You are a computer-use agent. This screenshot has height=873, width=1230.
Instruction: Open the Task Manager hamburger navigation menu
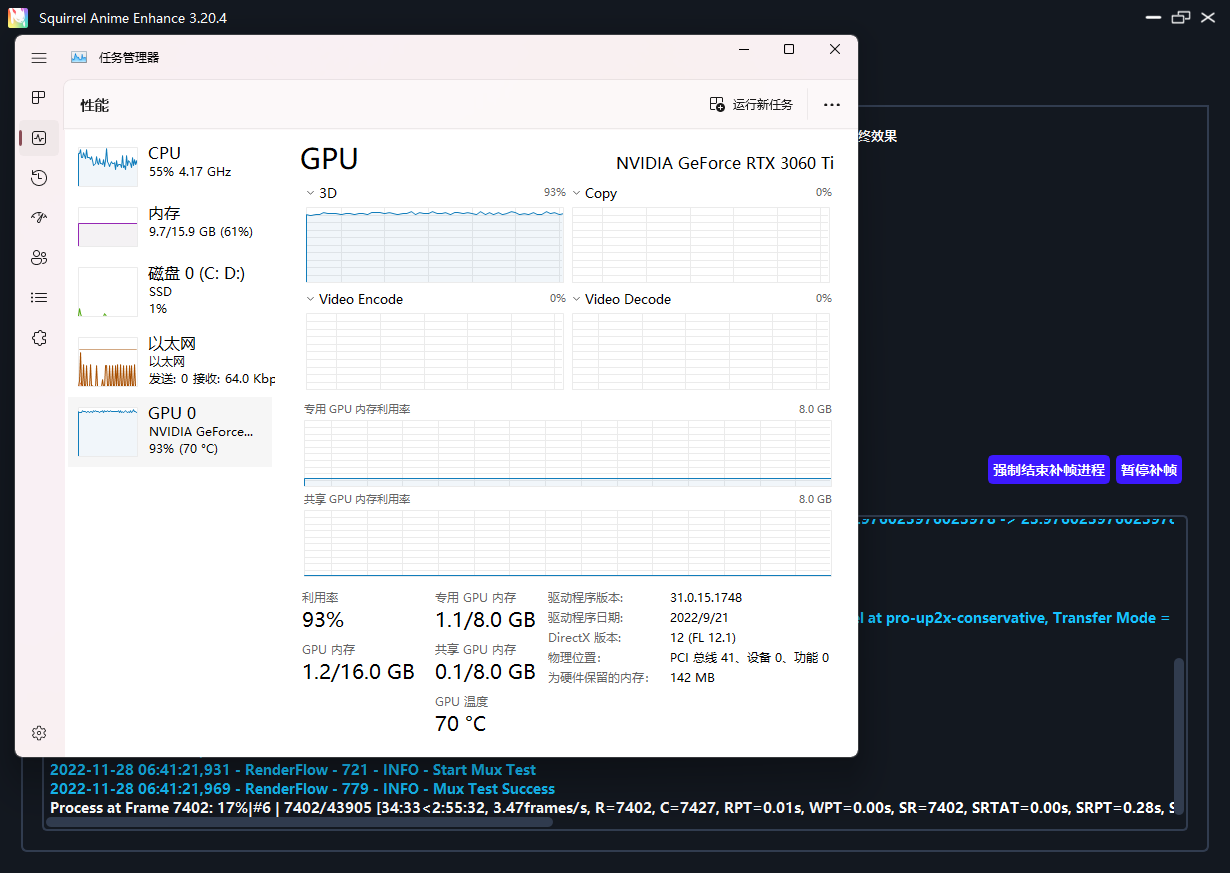coord(39,58)
